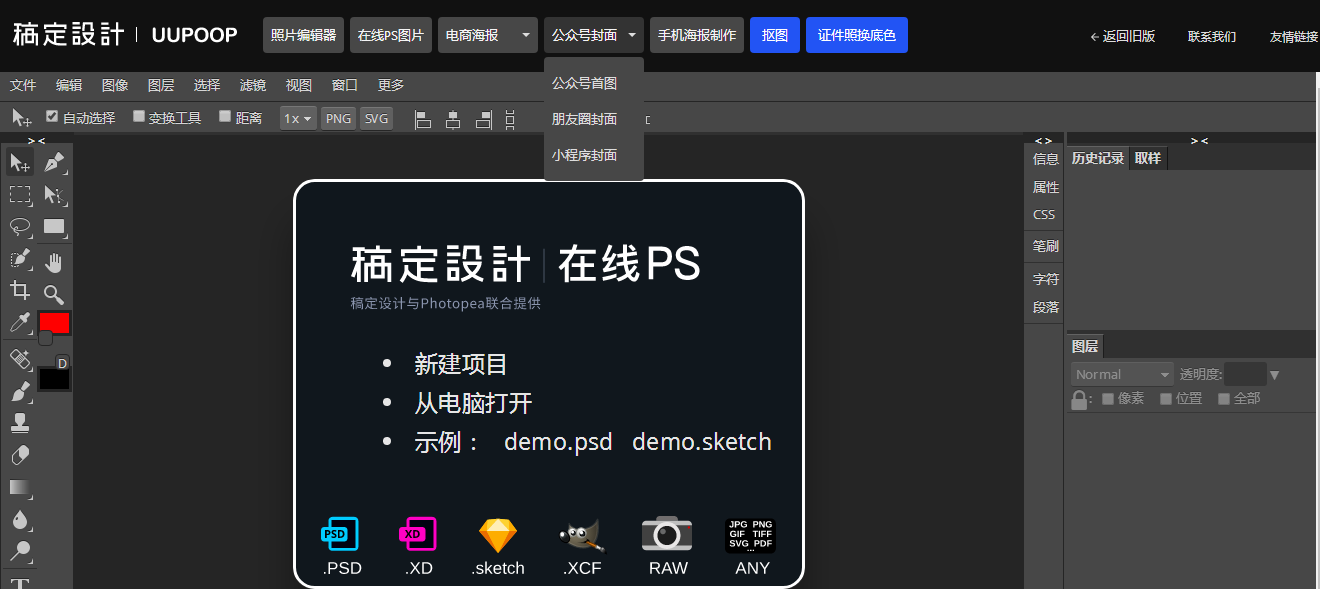
Task: Choose 公众号首图 from the dropdown menu
Action: pos(594,83)
